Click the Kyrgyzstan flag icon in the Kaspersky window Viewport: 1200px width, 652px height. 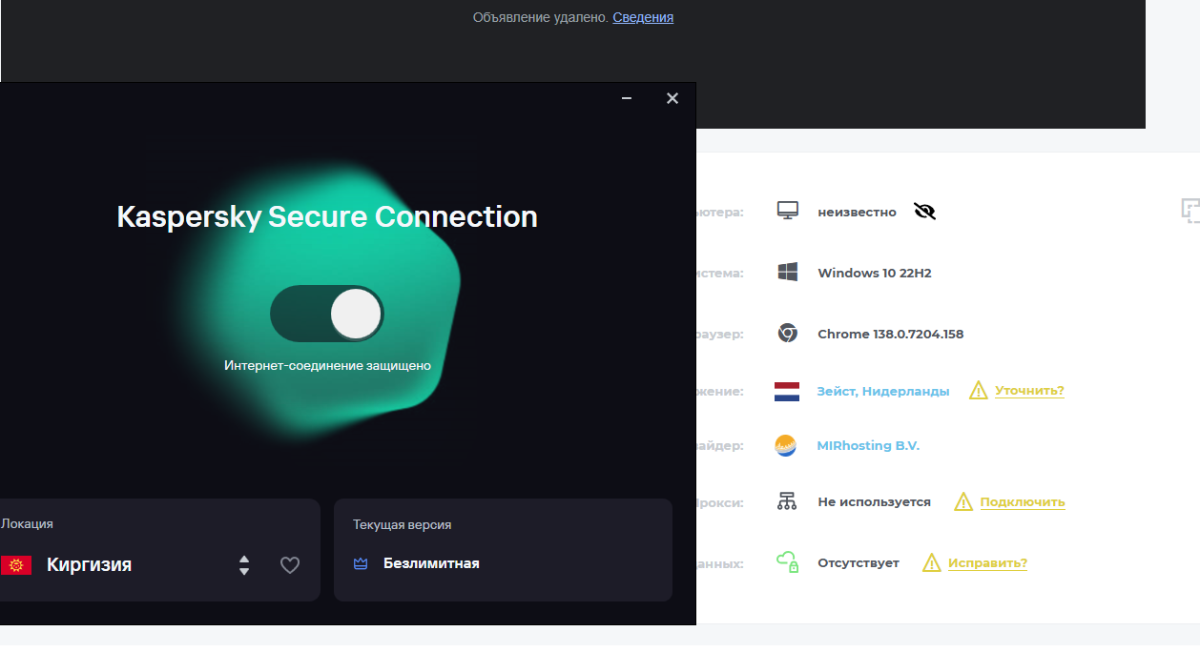[16, 565]
